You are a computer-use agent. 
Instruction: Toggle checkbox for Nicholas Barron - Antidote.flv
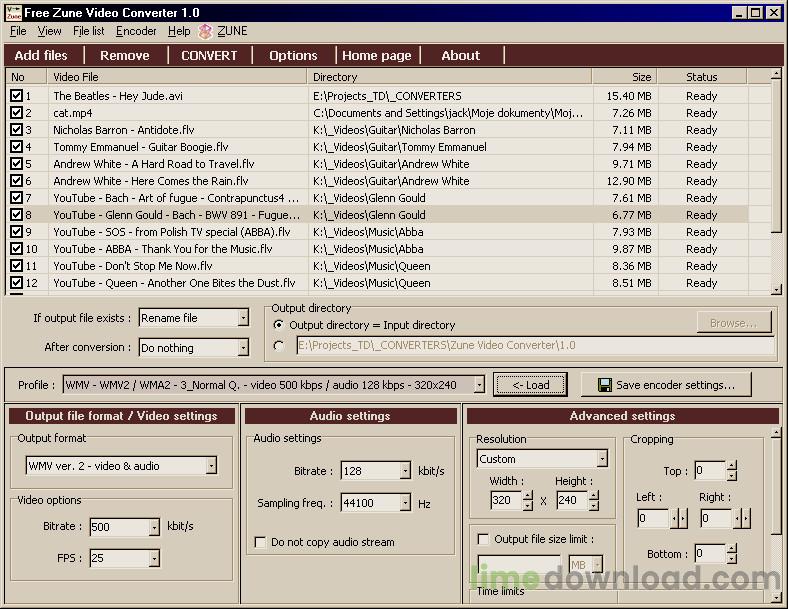tap(16, 130)
